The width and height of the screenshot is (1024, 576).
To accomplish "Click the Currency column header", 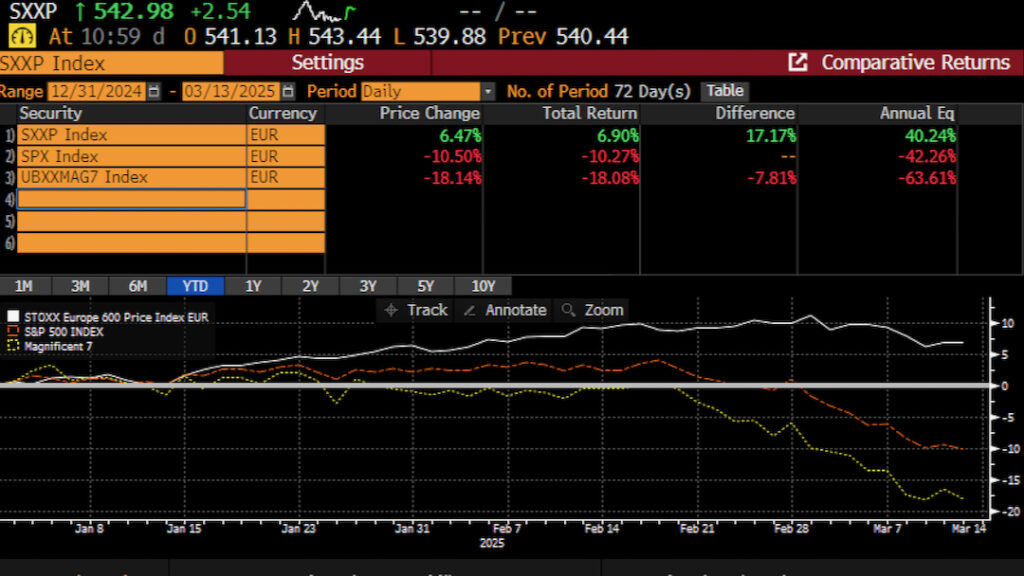I will (282, 113).
